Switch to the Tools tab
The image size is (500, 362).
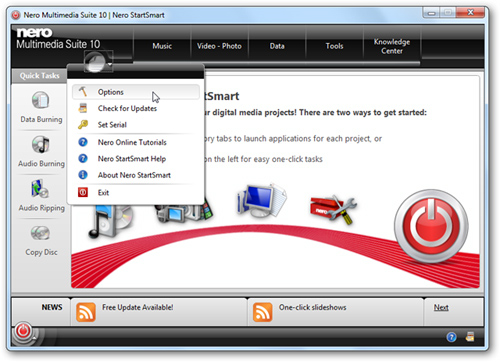[x=334, y=46]
